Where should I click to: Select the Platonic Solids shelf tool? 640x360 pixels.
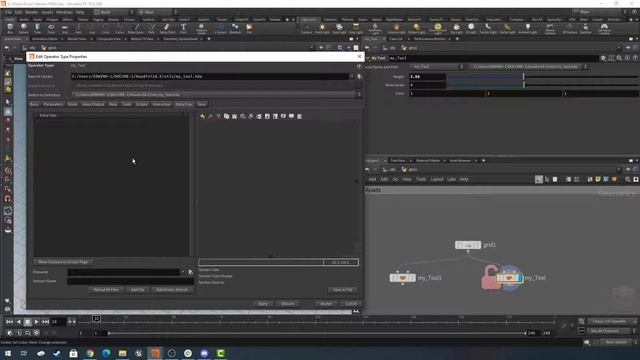(202, 29)
